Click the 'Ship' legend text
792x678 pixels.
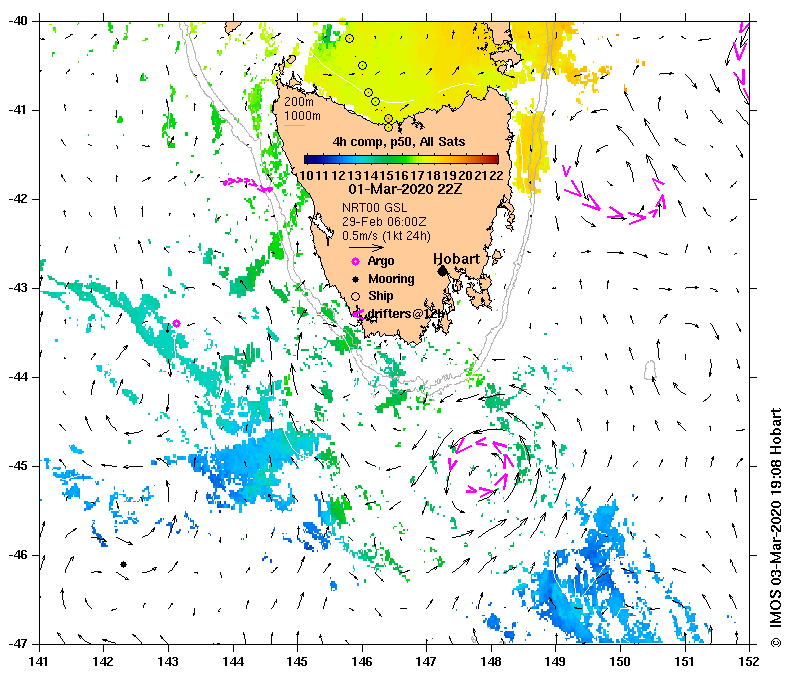[x=381, y=296]
